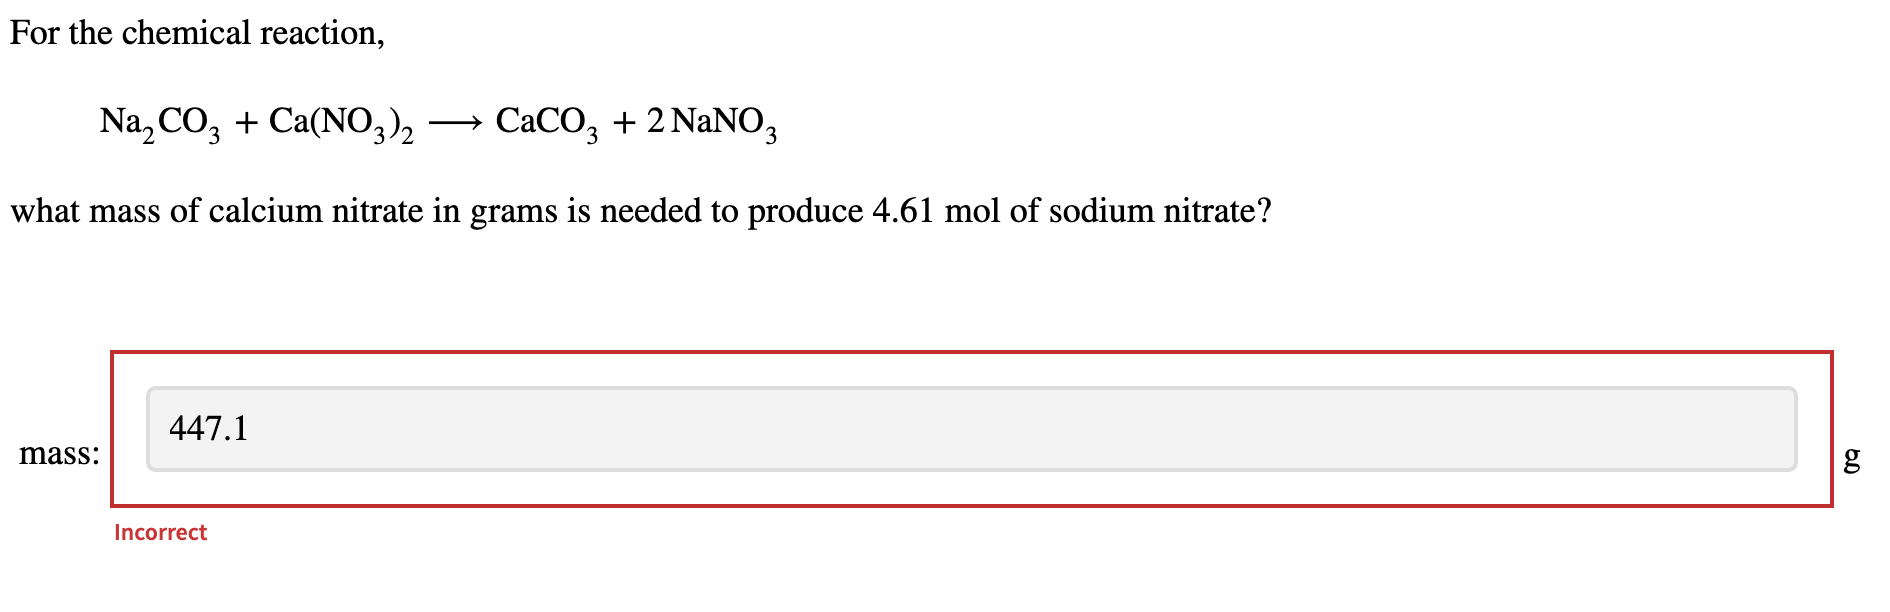Click the CaCO3 product formula

[x=546, y=122]
